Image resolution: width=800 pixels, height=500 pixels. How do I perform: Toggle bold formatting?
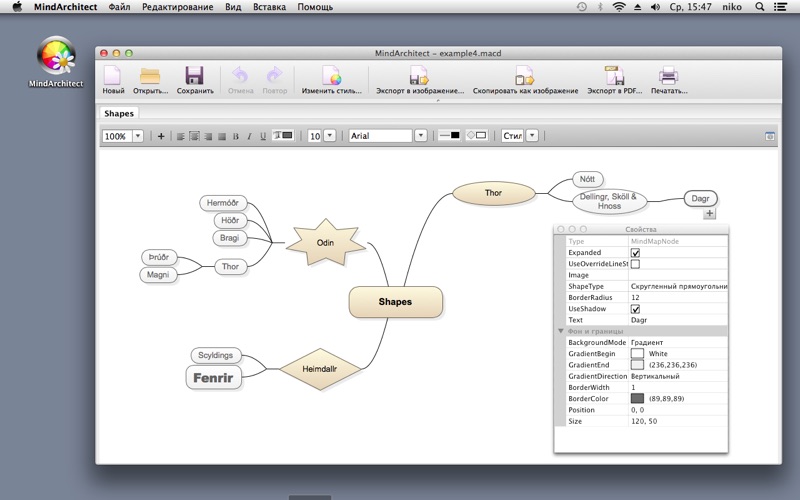pos(236,136)
